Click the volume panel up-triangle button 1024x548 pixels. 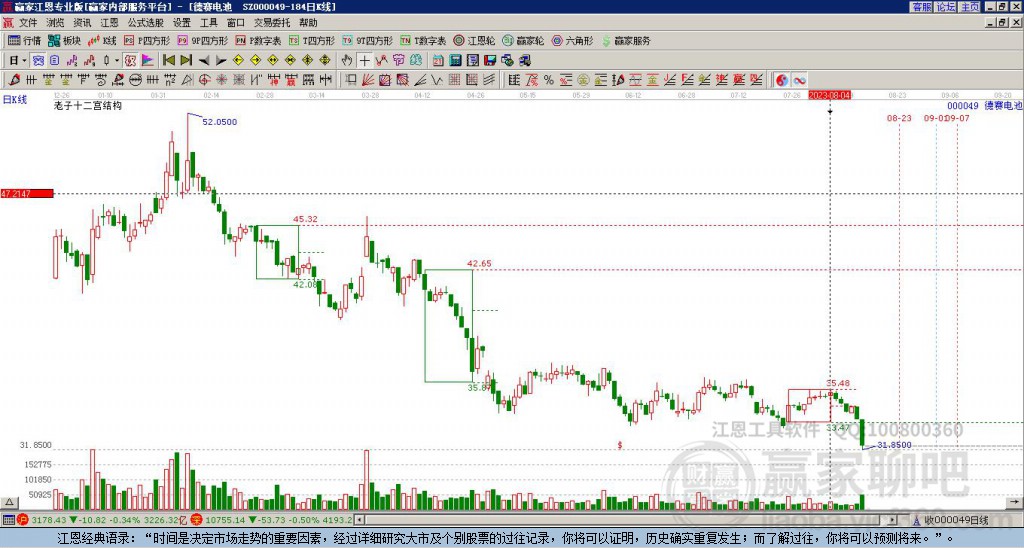pos(9,502)
